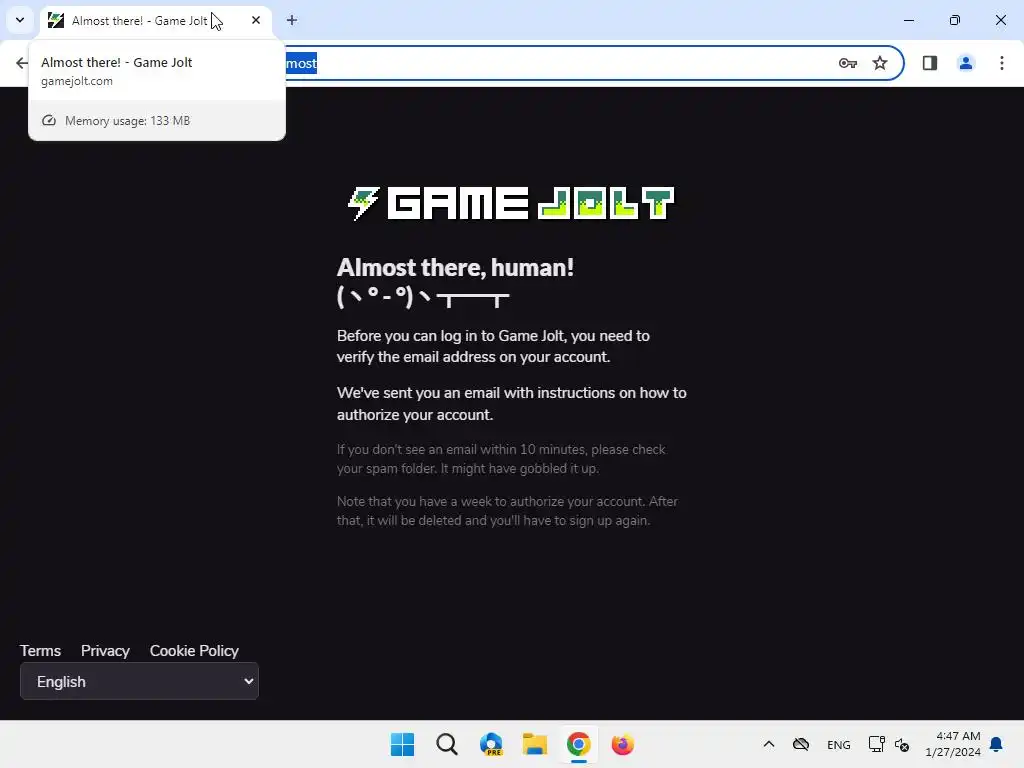Open the Cookie Policy link
Image resolution: width=1024 pixels, height=768 pixels.
194,651
